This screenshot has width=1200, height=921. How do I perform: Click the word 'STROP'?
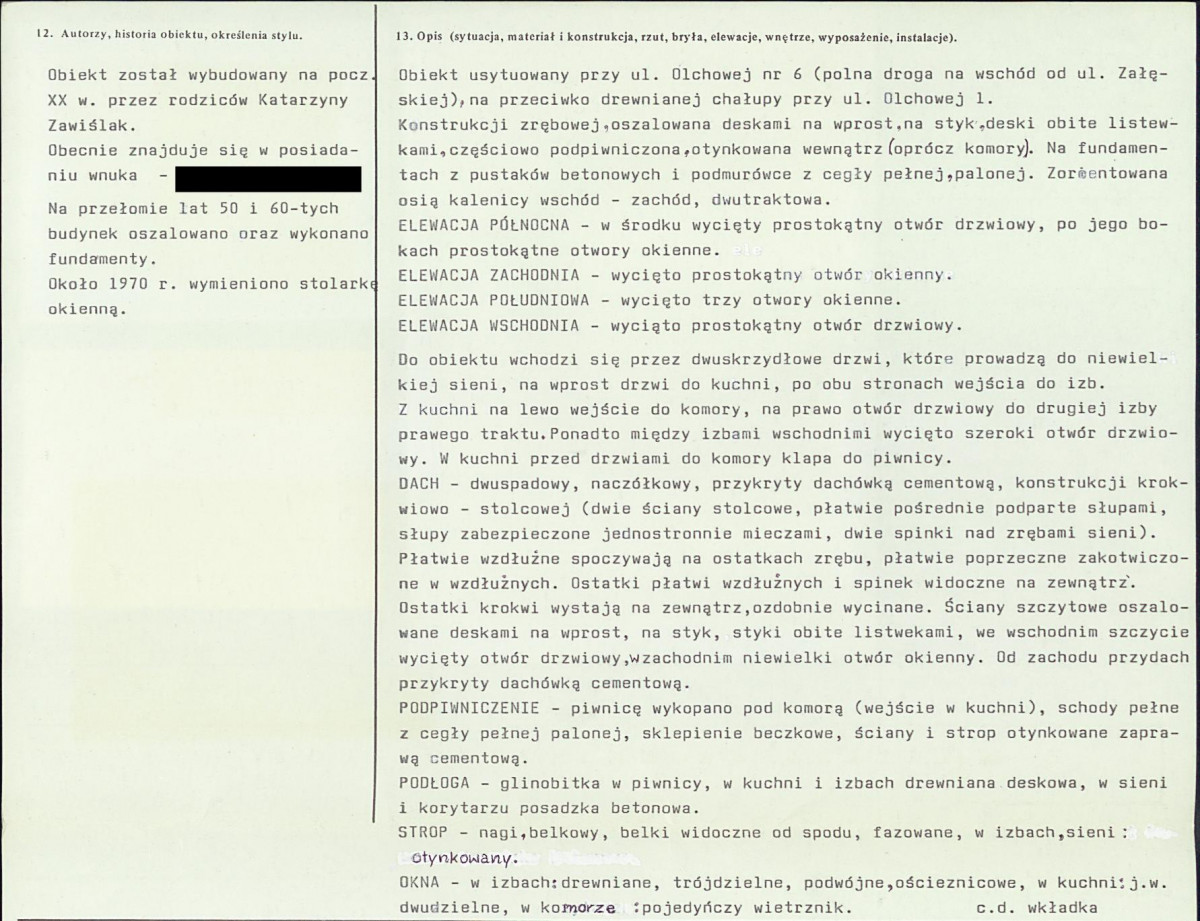(x=421, y=831)
